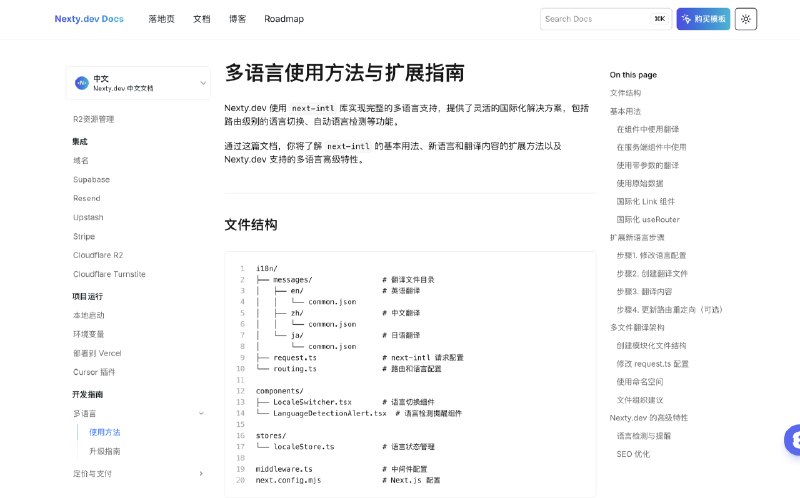Image resolution: width=800 pixels, height=498 pixels.
Task: Open the Roadmap nav item
Action: 284,19
